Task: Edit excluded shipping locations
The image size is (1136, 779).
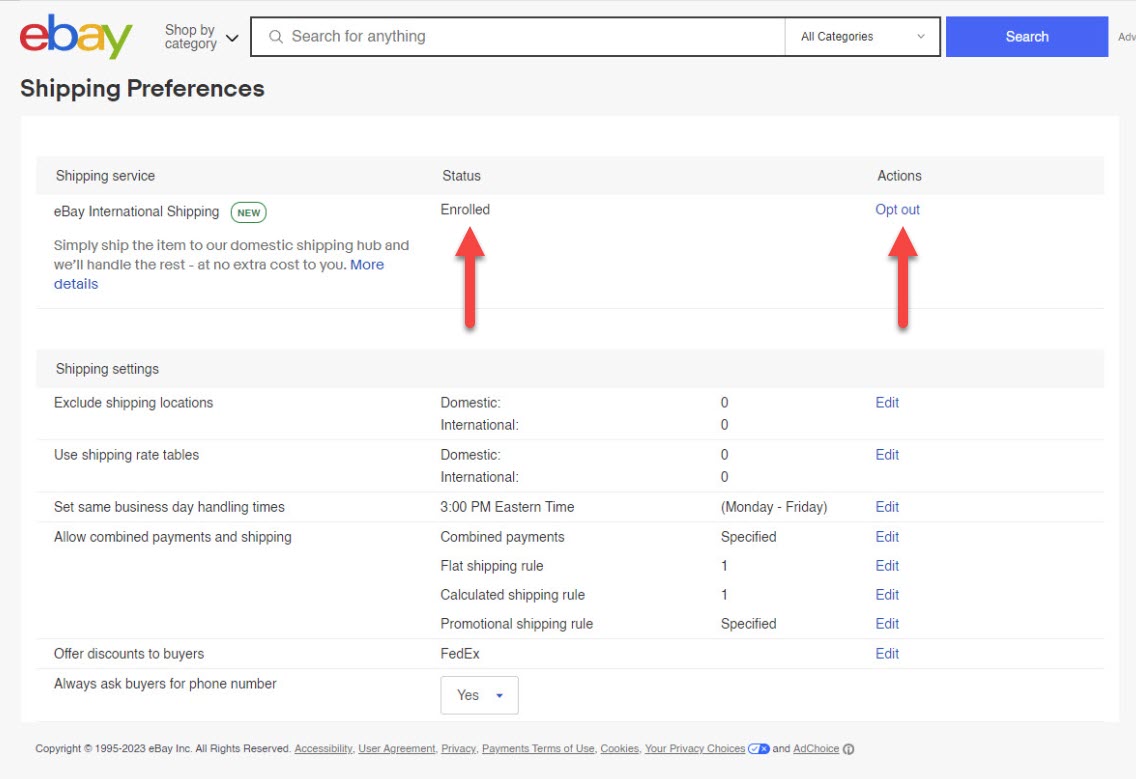Action: (886, 402)
